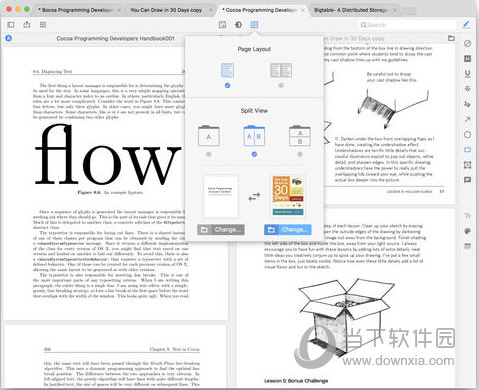Select the freehand scribble tool
Image resolution: width=479 pixels, height=390 pixels.
[467, 104]
